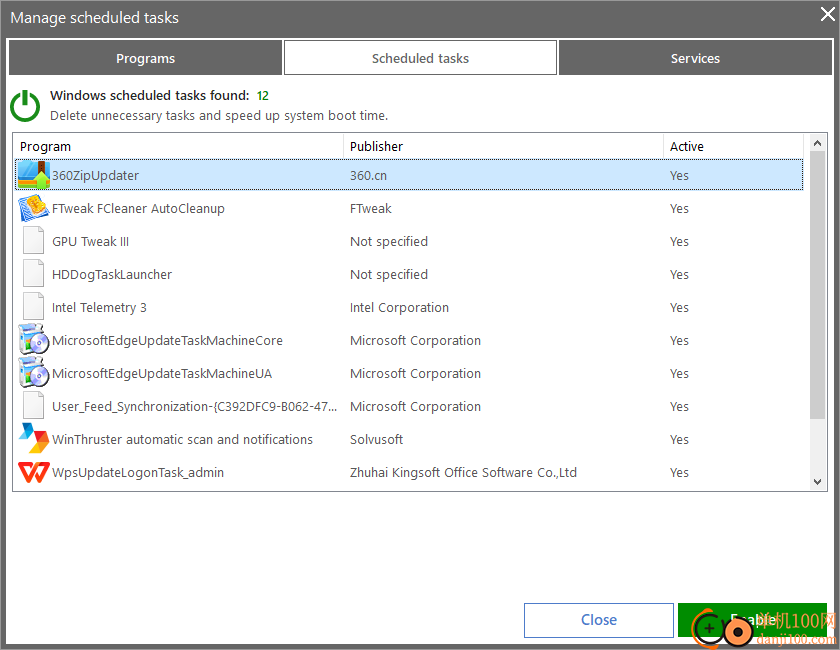Viewport: 840px width, 650px height.
Task: Click the vertical scrollbar thumb
Action: 817,285
